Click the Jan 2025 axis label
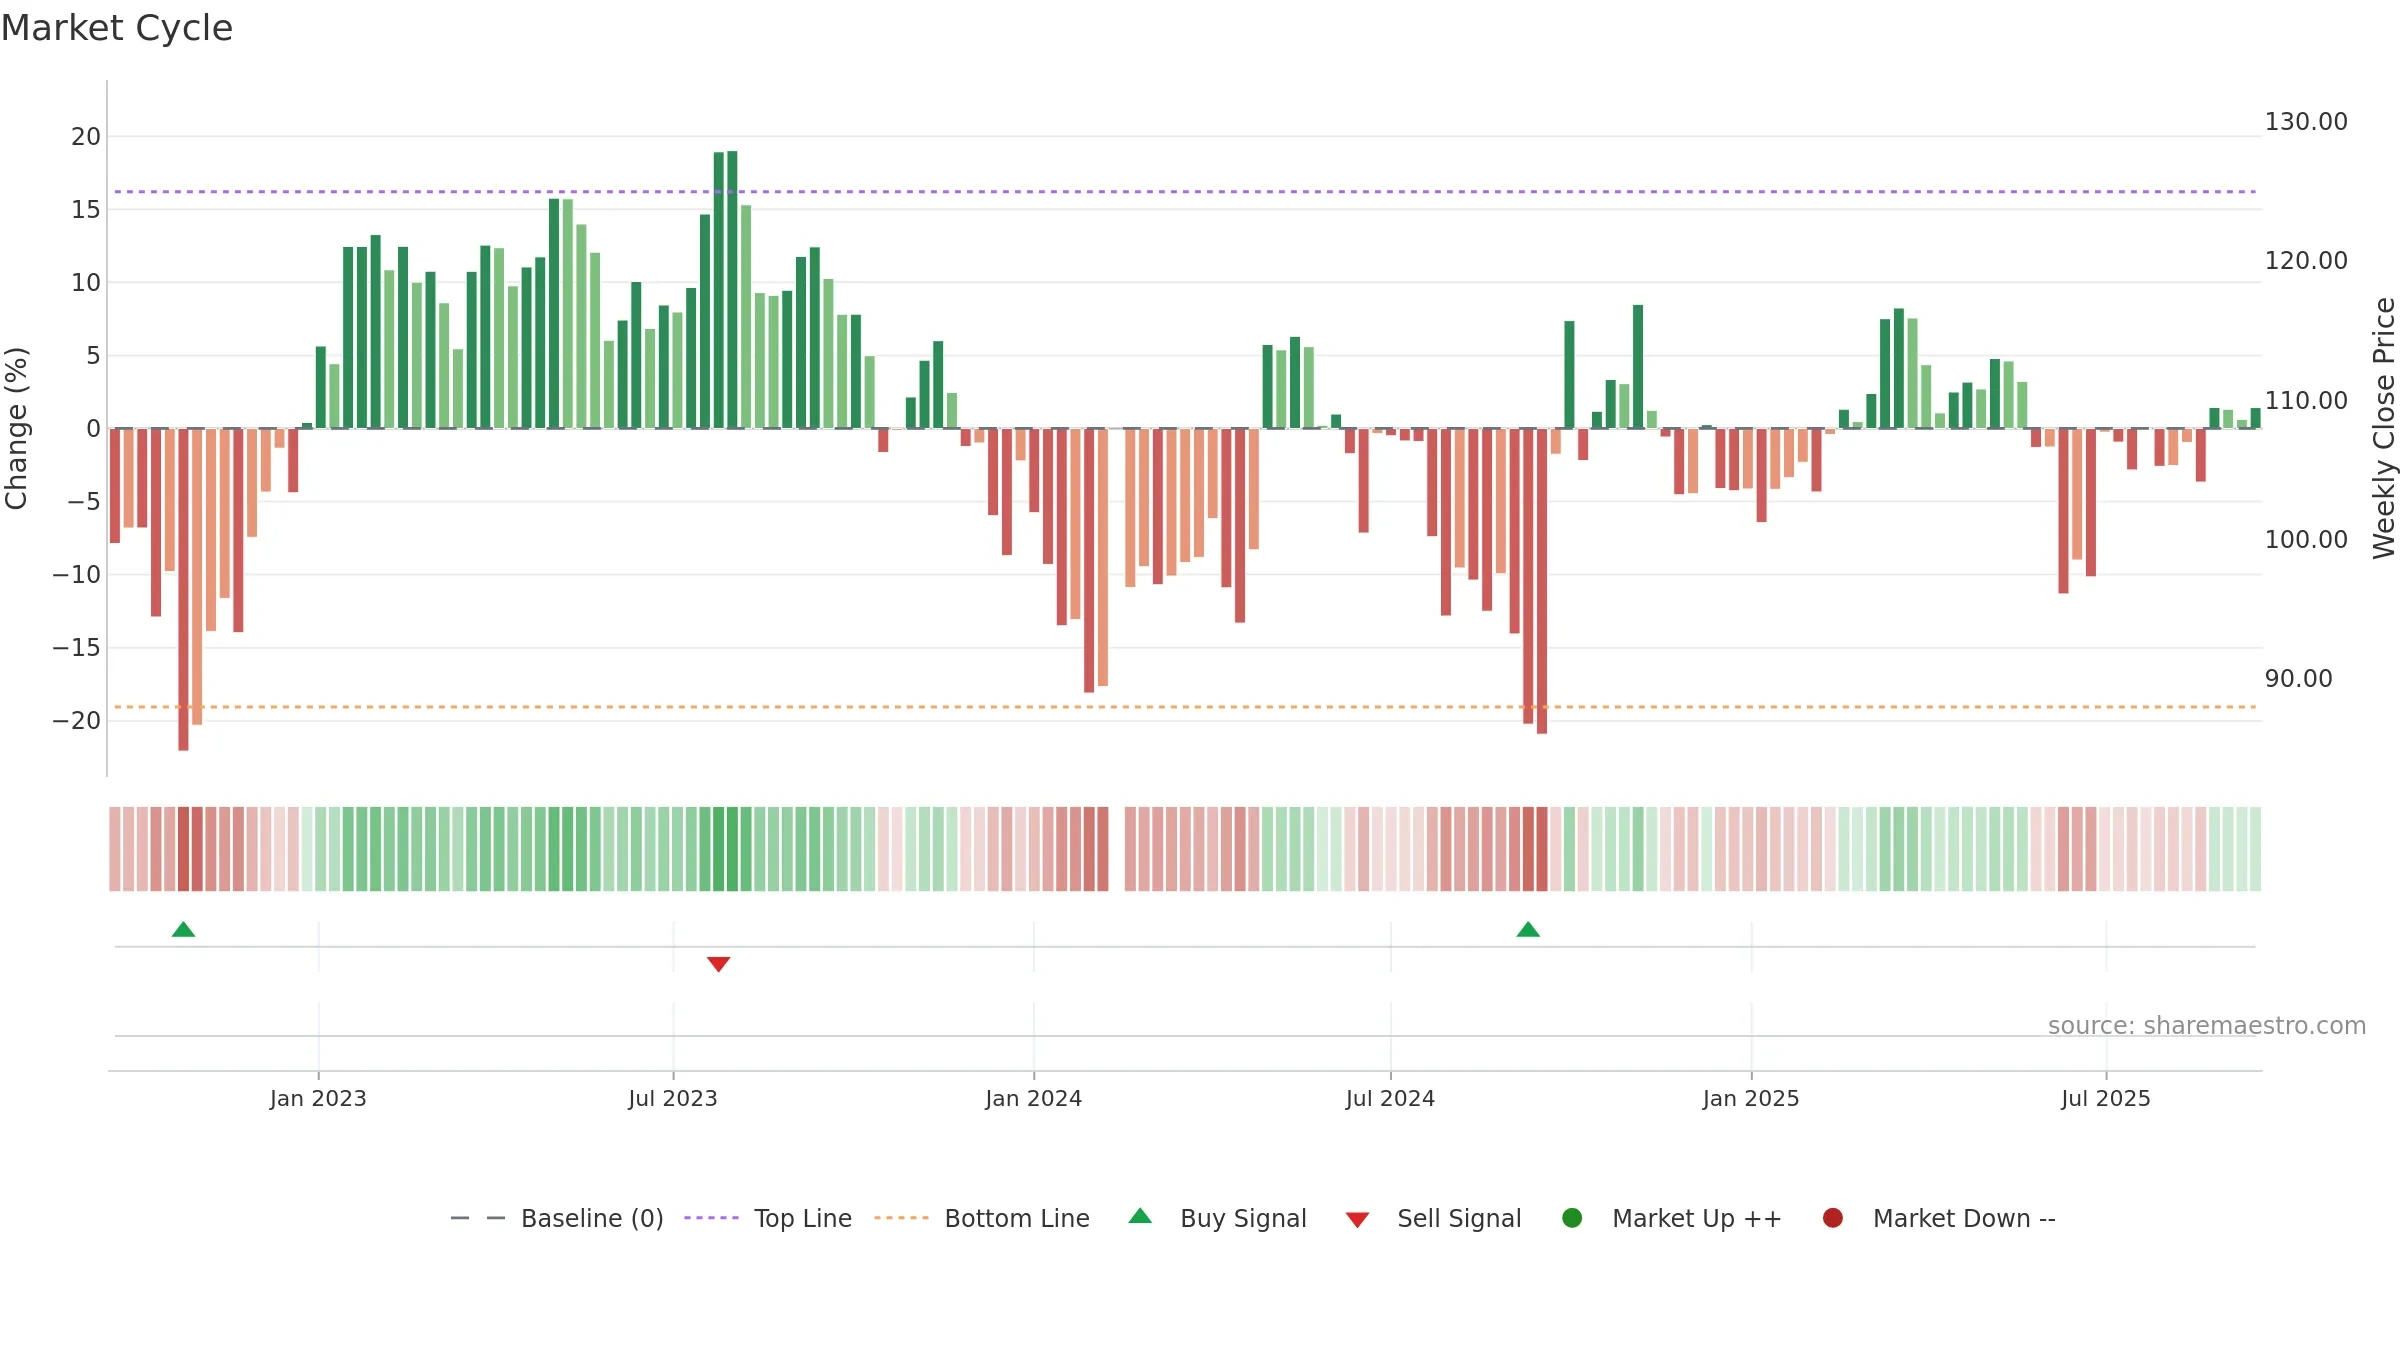This screenshot has width=2400, height=1350. pos(1751,1099)
